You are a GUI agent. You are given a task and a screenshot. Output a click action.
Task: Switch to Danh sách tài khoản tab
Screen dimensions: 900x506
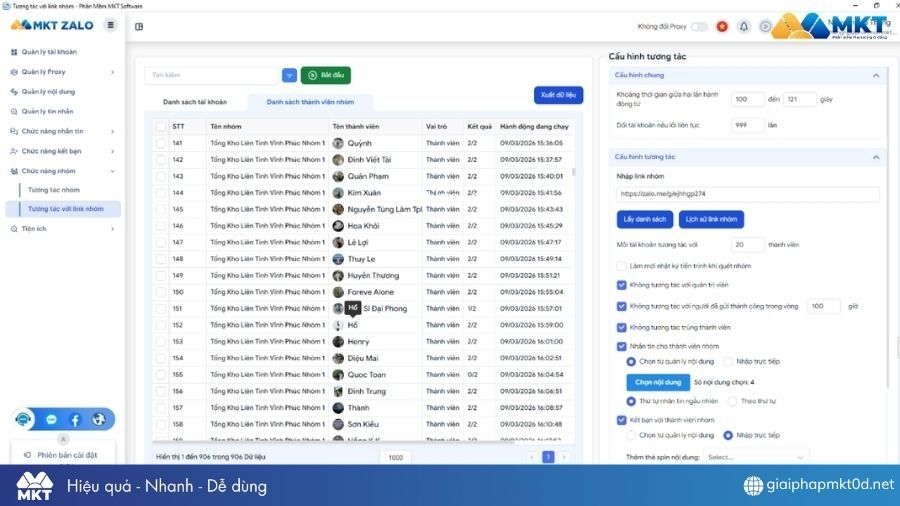194,102
